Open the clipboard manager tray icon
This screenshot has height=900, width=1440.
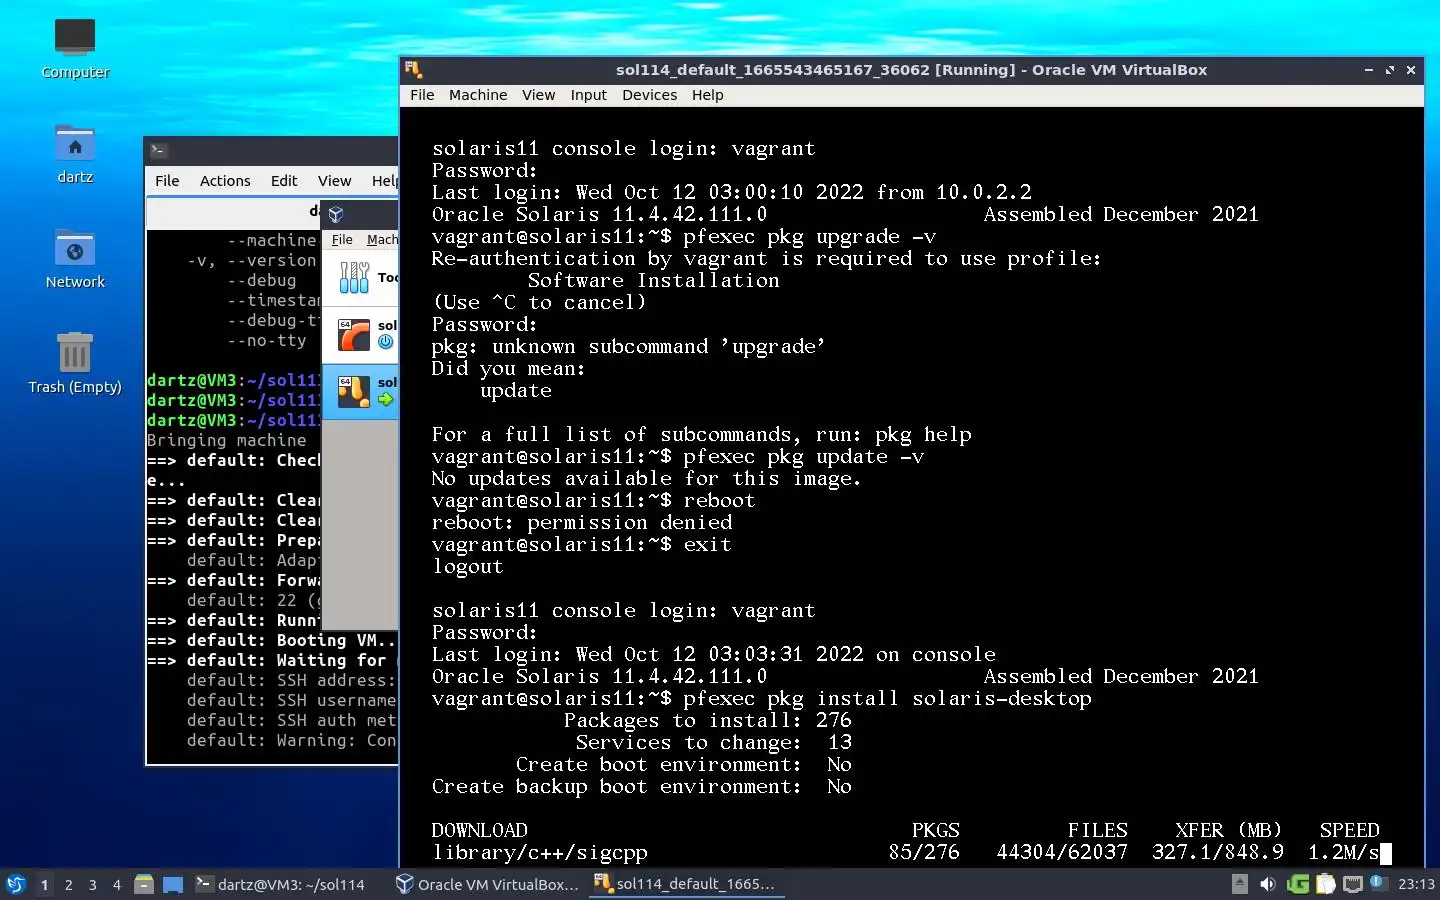point(1326,884)
